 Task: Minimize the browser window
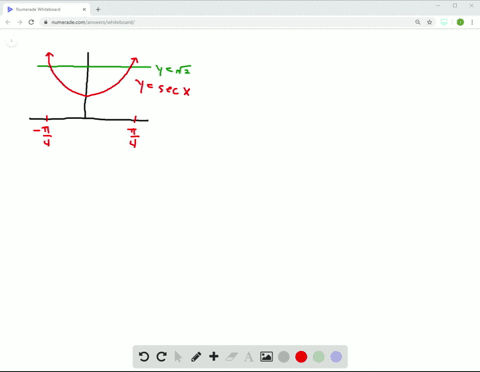(x=438, y=6)
